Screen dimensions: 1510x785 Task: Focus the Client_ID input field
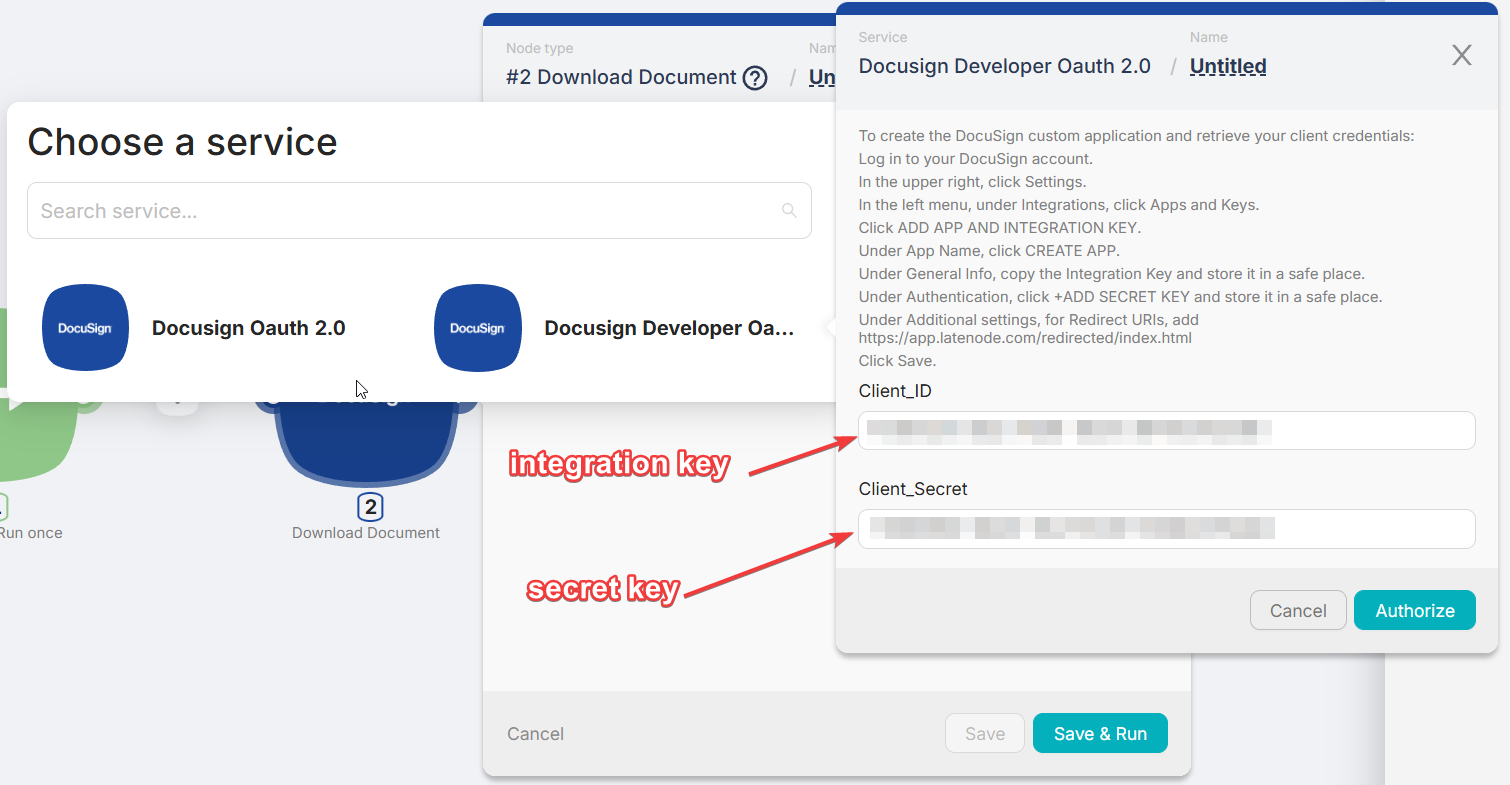[1167, 431]
